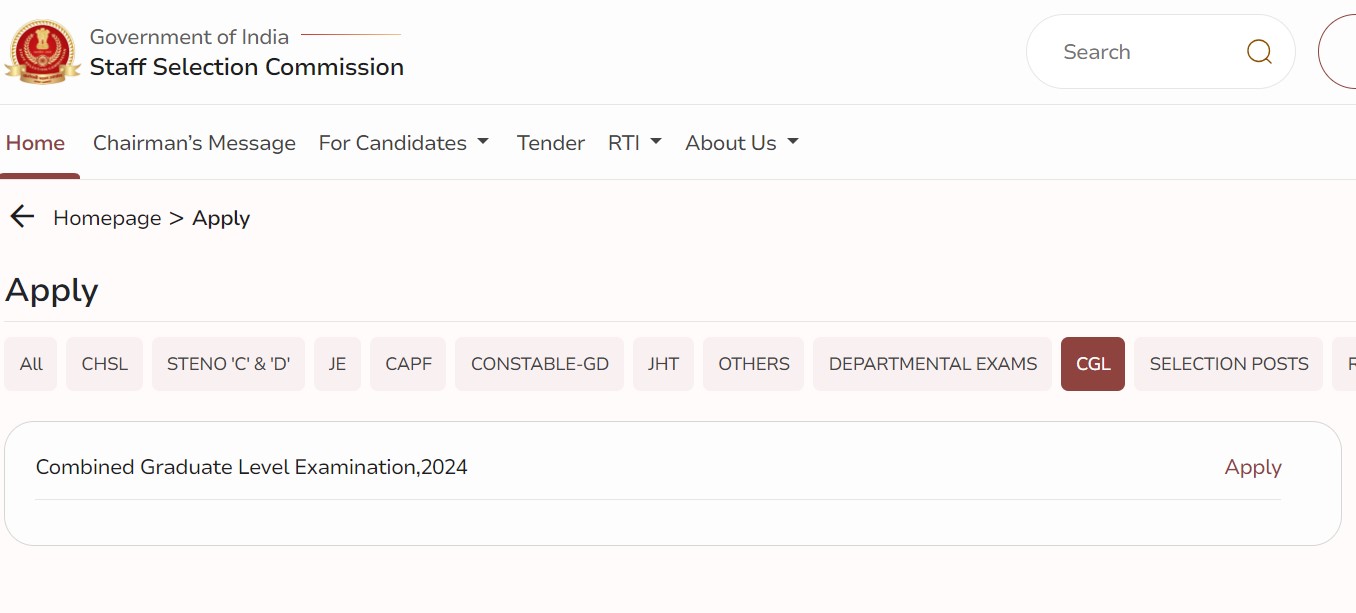Expand the For Candidates dropdown
Screen dimensions: 1356x613
coord(404,143)
